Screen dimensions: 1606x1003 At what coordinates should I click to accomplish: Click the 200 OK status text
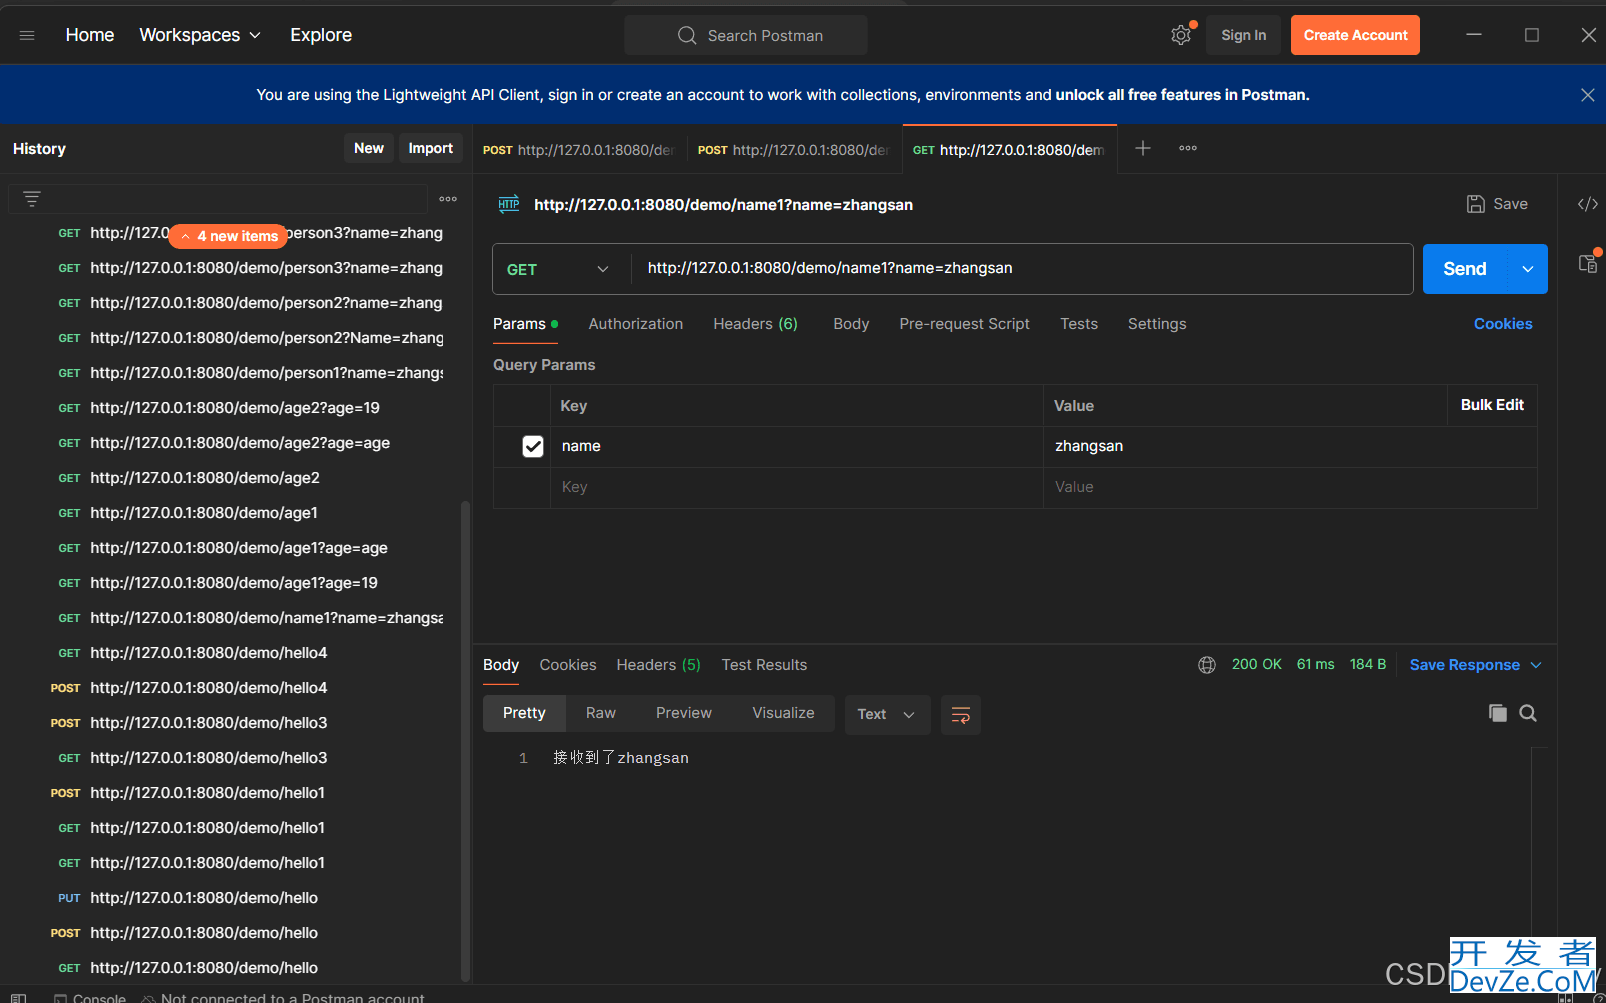[x=1256, y=664]
